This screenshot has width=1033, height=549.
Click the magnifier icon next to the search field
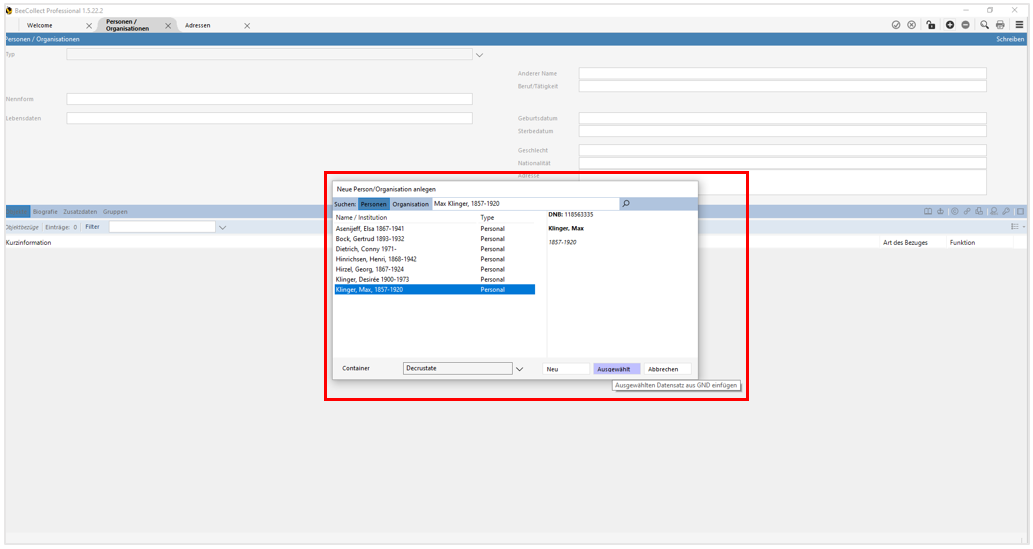pos(626,204)
